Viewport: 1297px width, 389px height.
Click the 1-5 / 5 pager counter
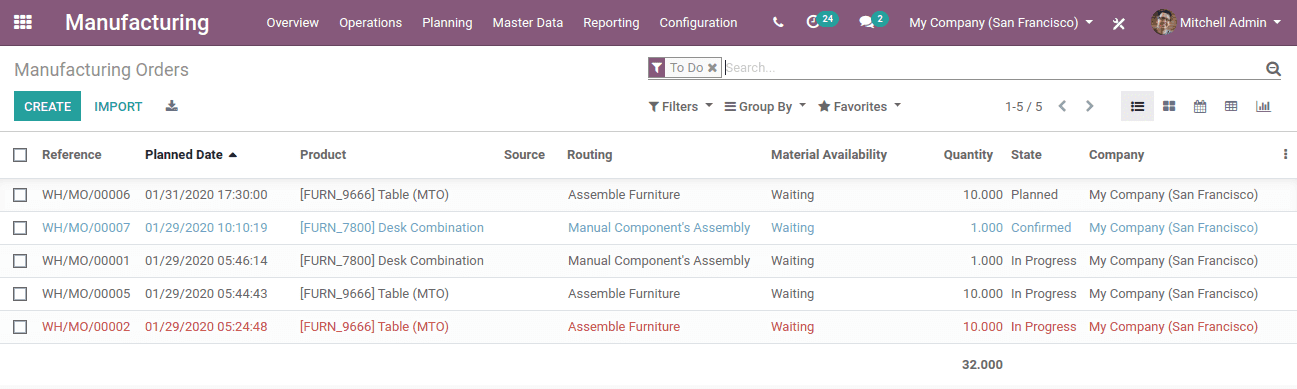point(1023,106)
